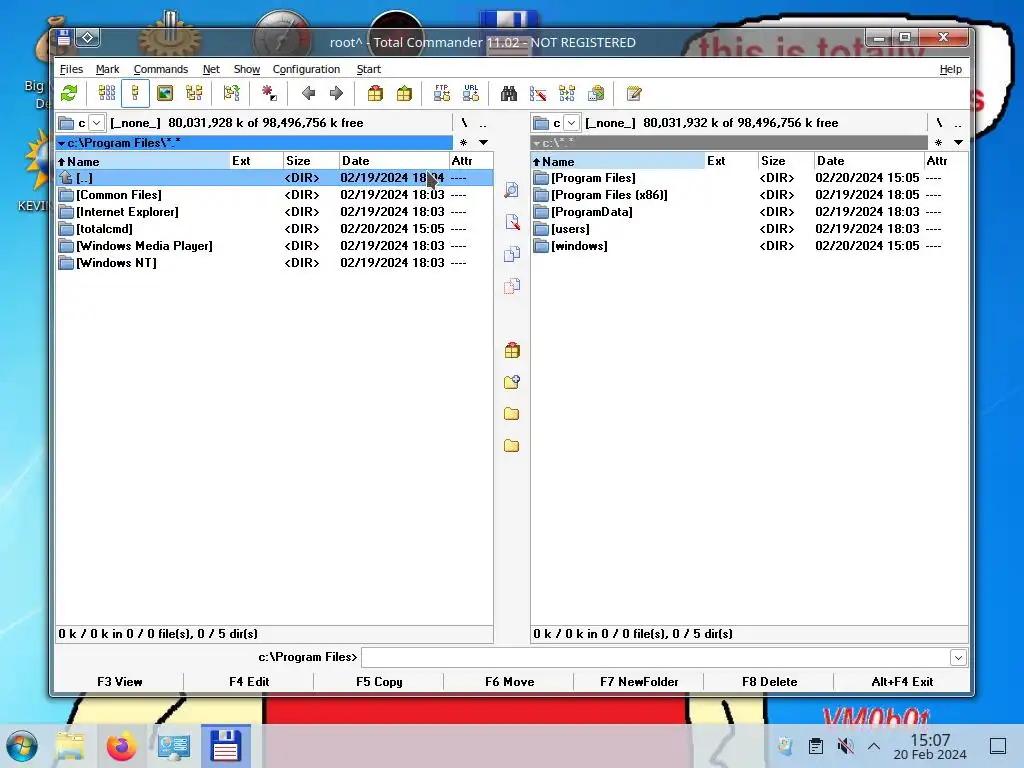1024x768 pixels.
Task: Click the muted speaker tray icon
Action: 845,746
